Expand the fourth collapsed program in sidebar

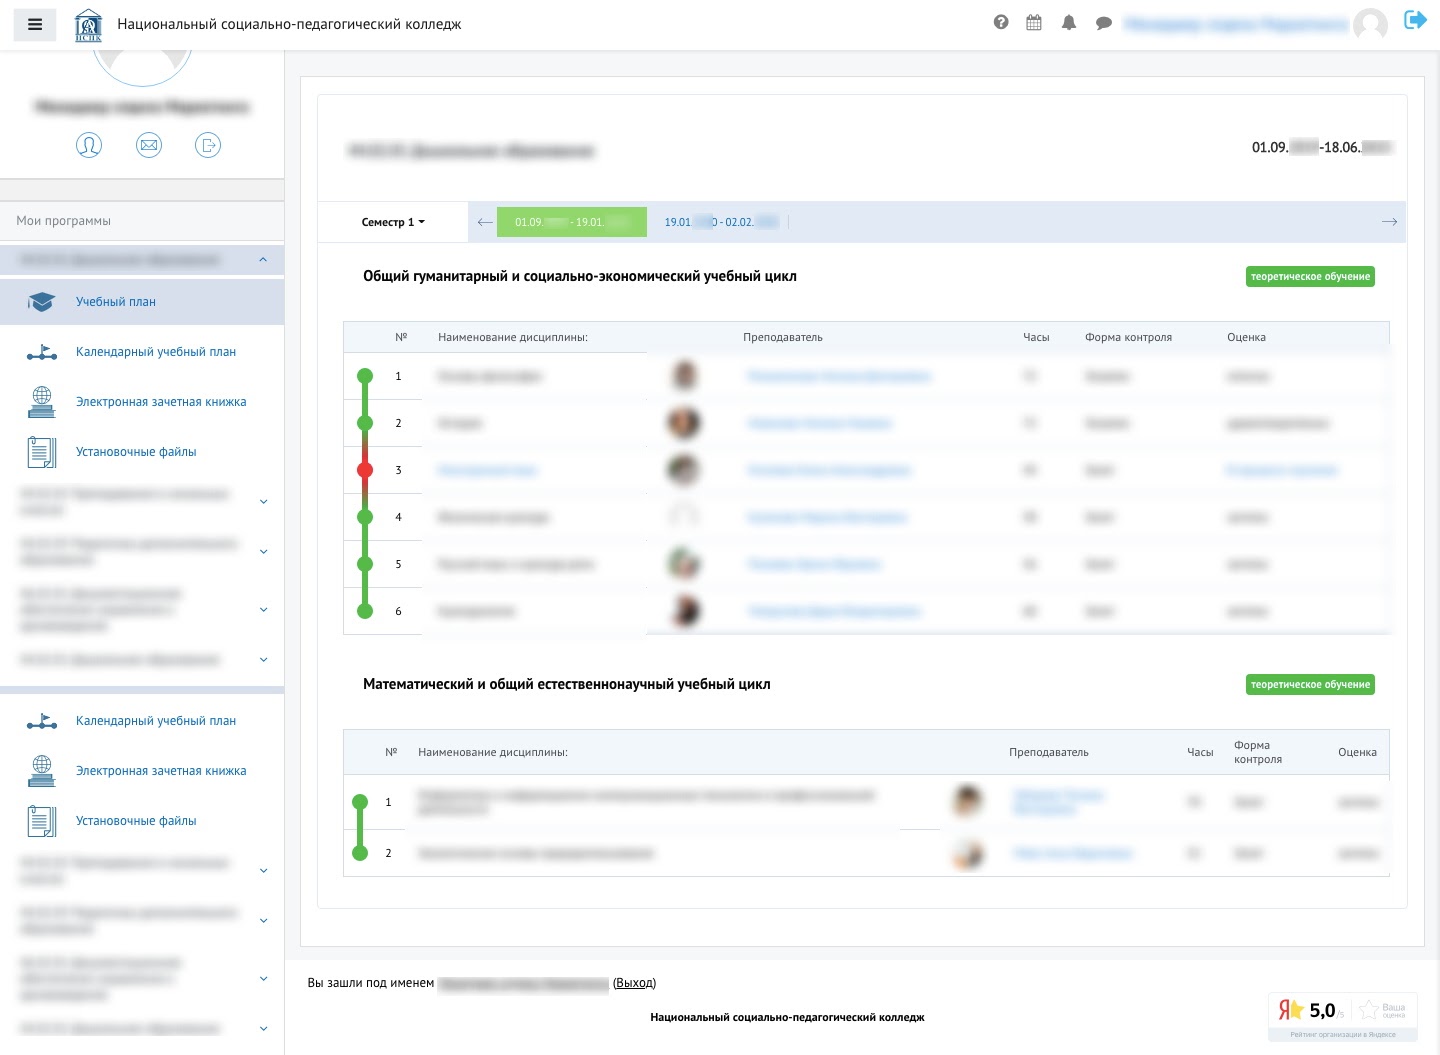(263, 659)
